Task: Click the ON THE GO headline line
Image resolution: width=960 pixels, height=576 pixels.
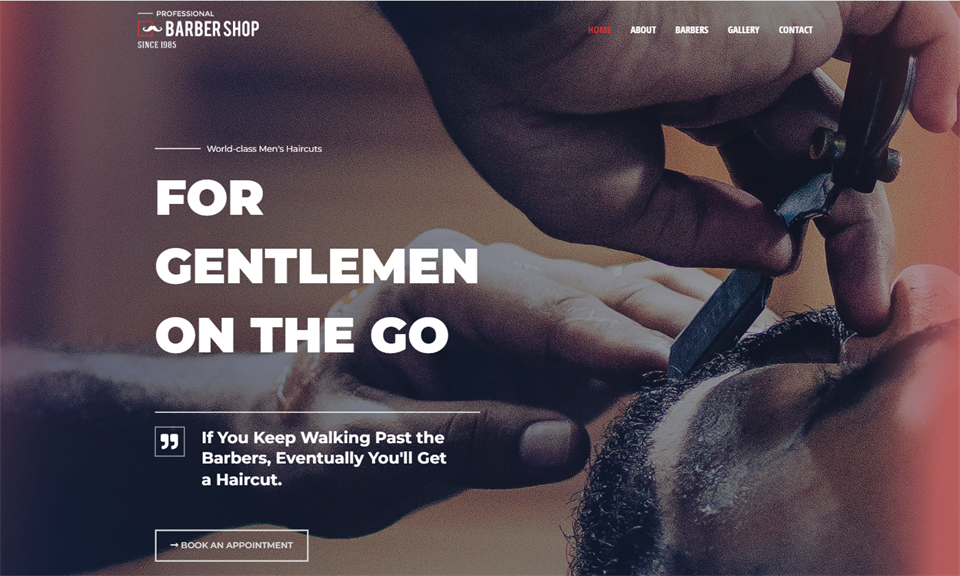Action: click(x=302, y=335)
